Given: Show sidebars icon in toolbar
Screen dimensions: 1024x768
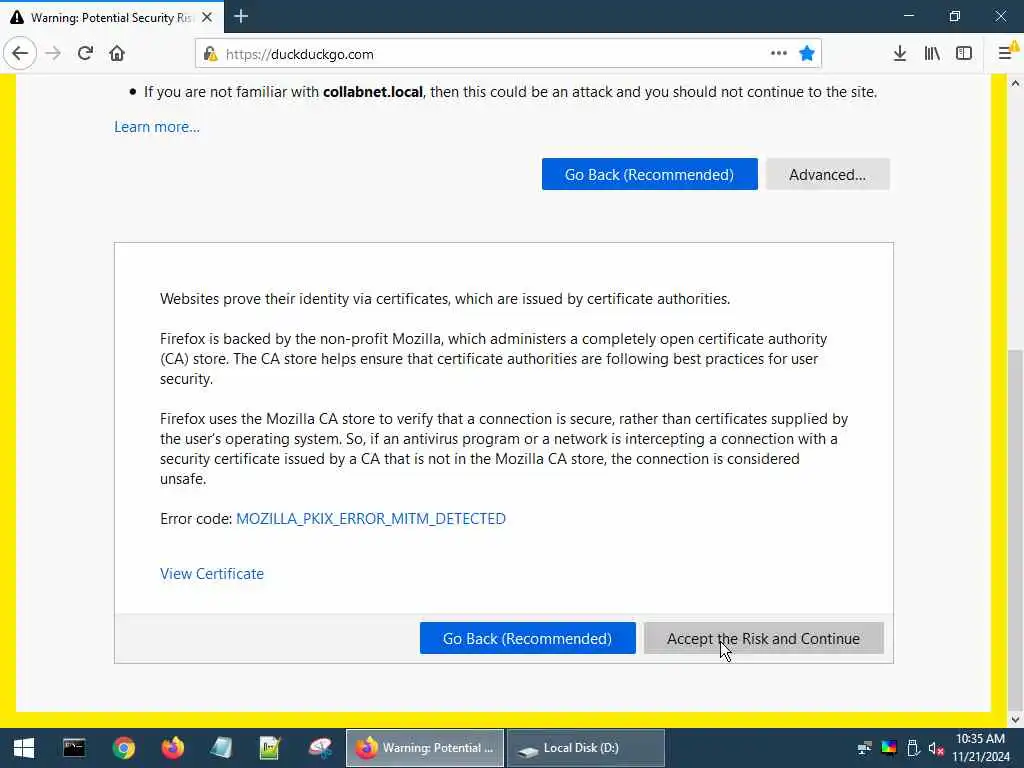Looking at the screenshot, I should point(964,54).
